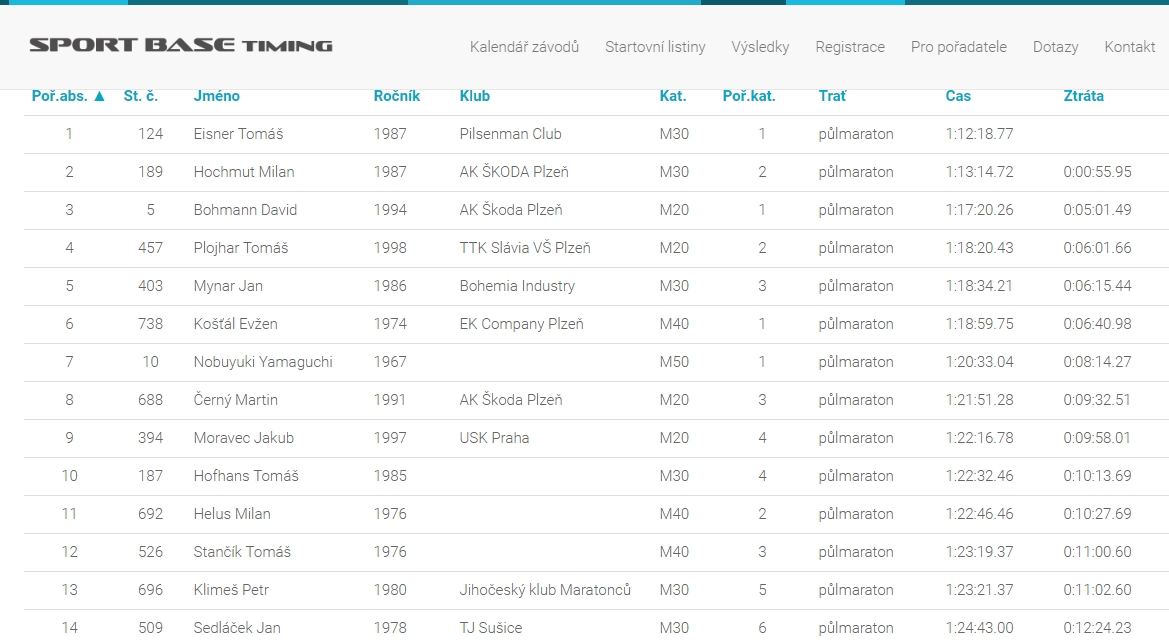Select the name Eisner Tomáš

click(239, 134)
